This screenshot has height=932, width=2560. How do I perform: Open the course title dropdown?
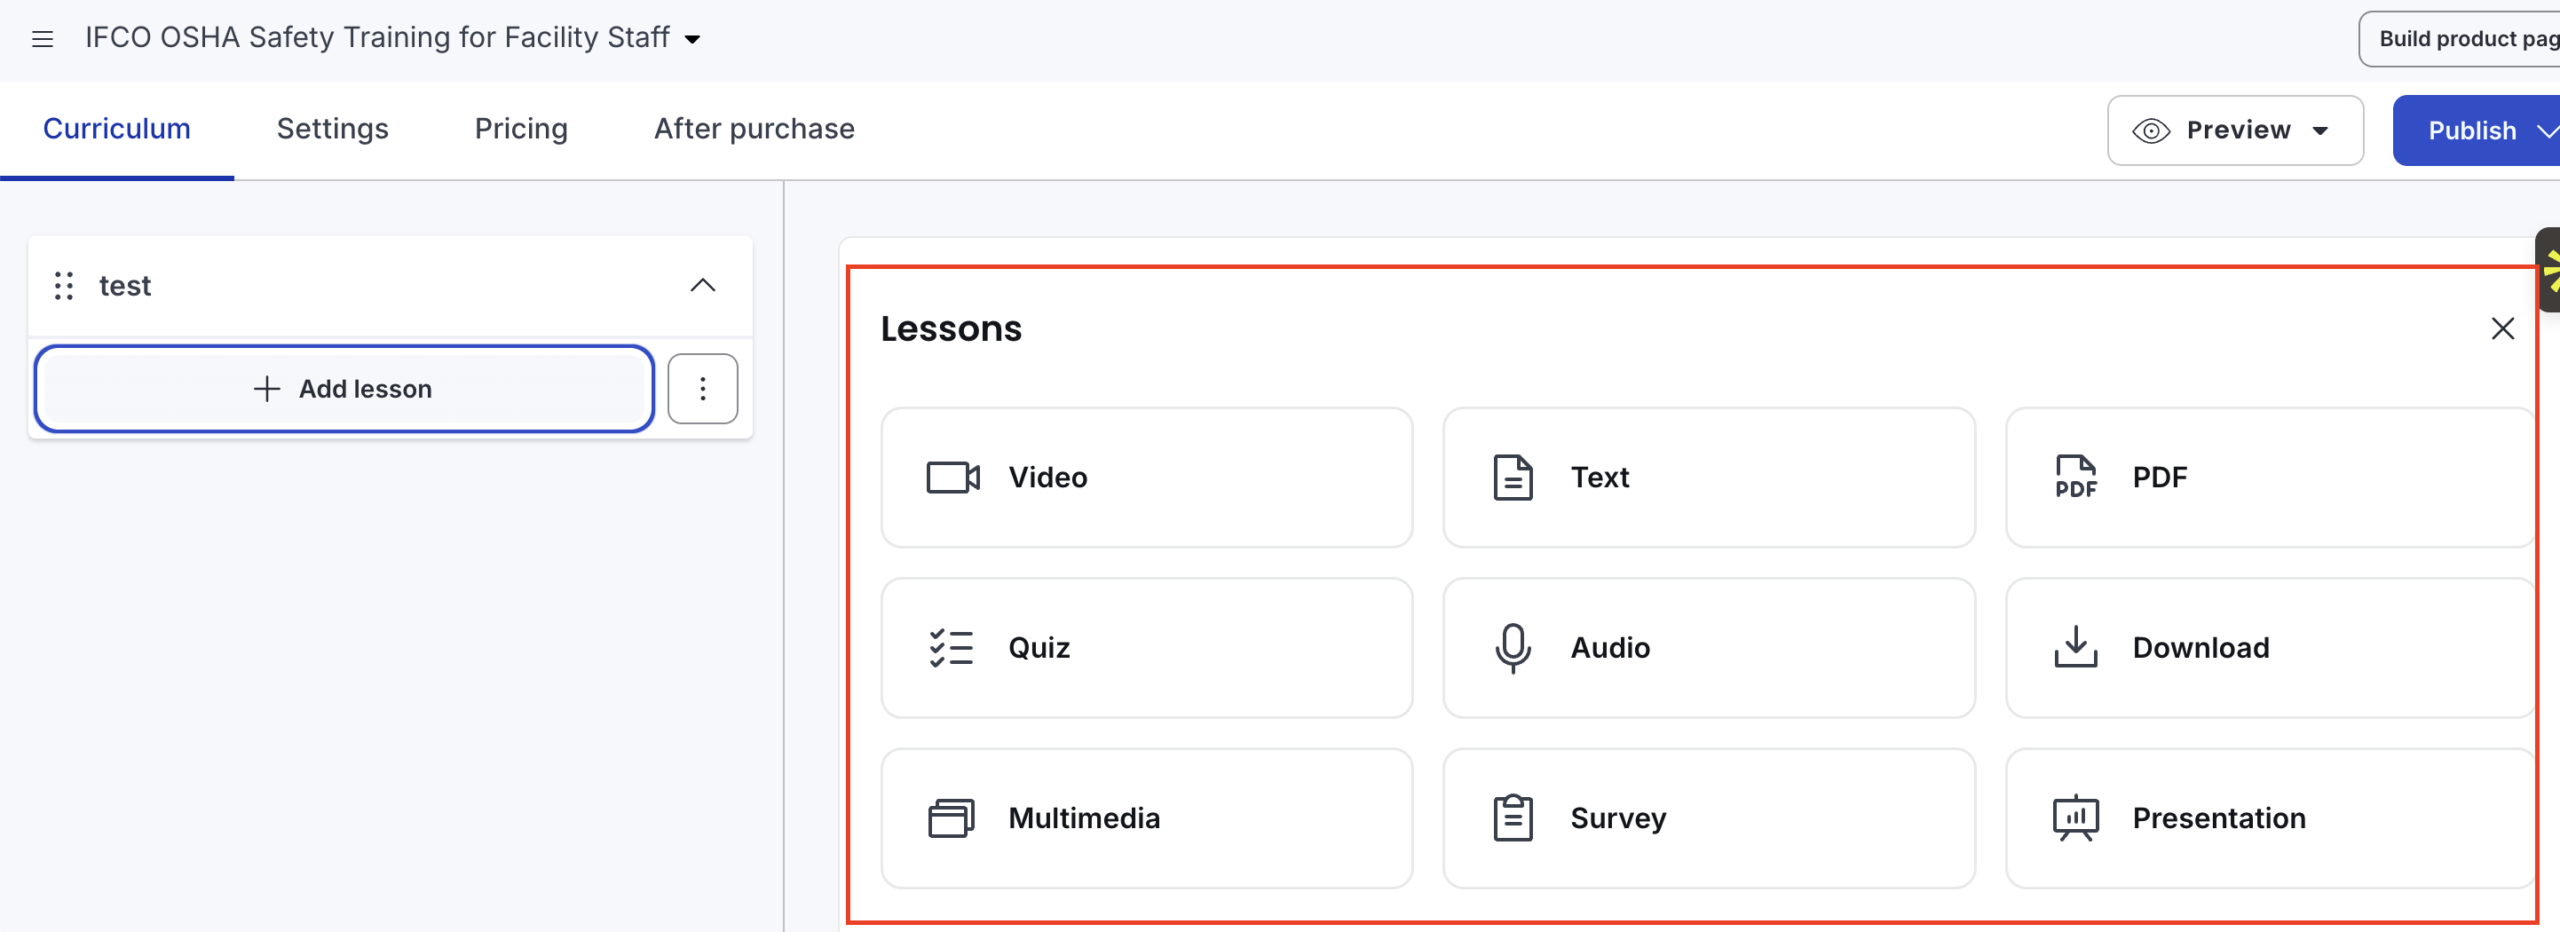pos(692,40)
